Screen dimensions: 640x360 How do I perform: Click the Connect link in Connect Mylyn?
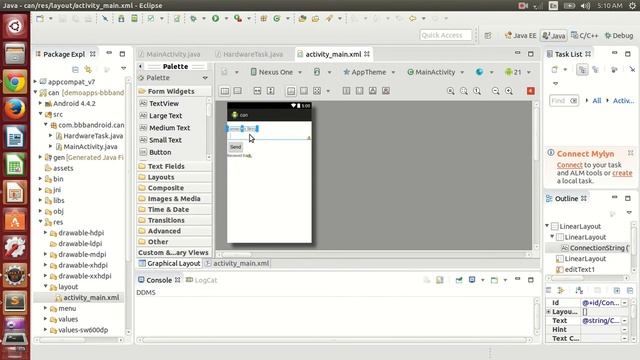point(569,165)
